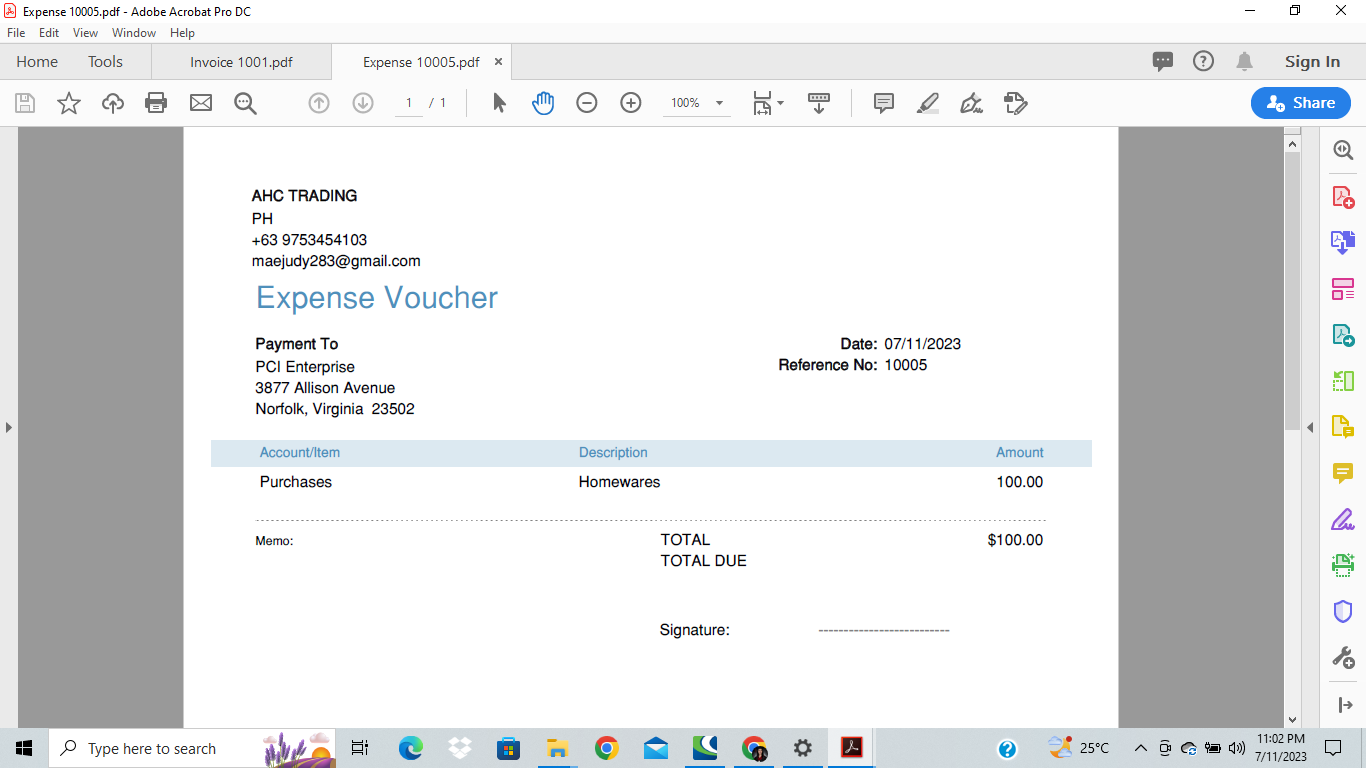Open the sign document pen tool
Screen dimensions: 1366x768
tap(971, 103)
